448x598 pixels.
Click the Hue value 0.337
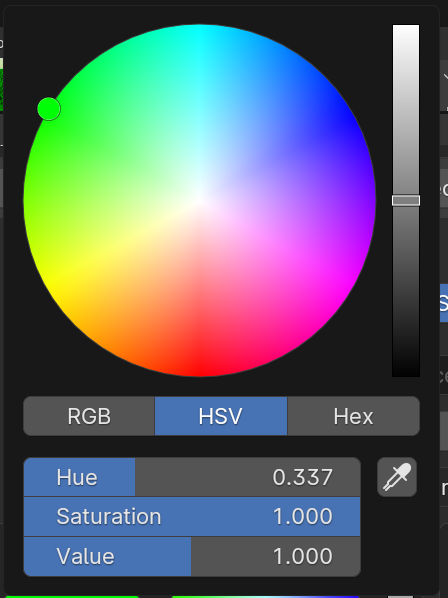coord(303,477)
